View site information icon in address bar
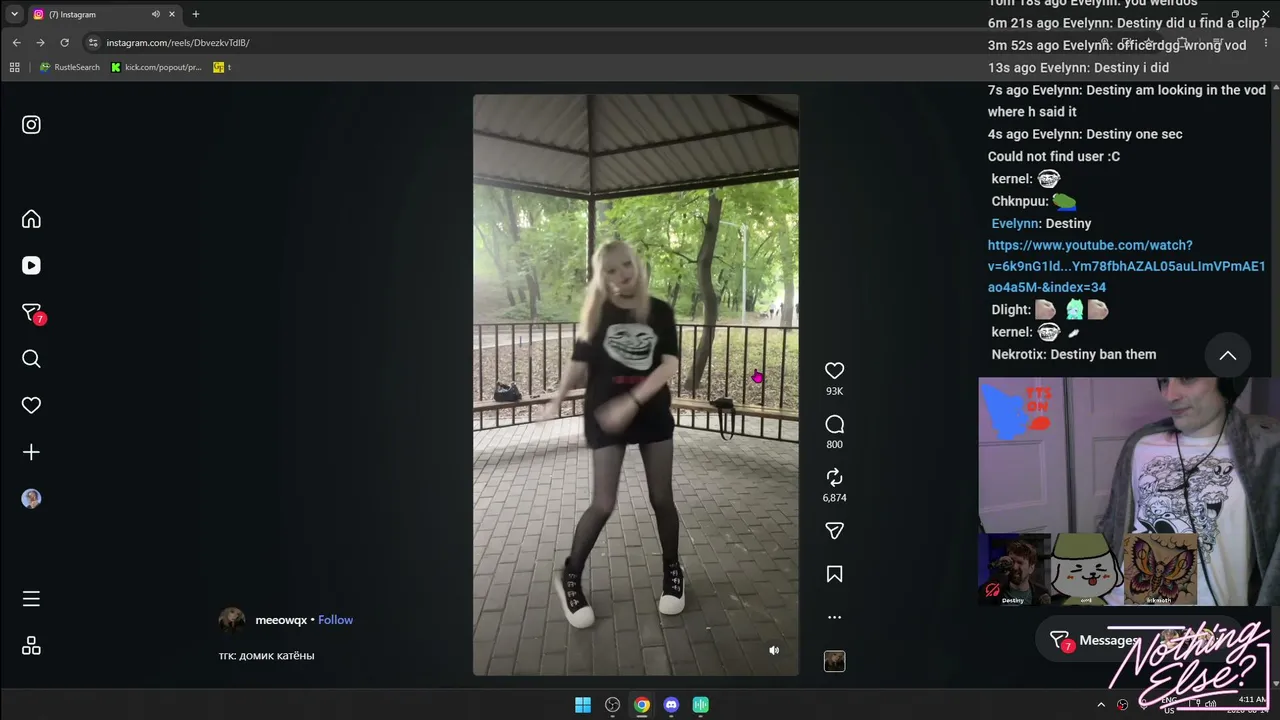Viewport: 1280px width, 720px height. (93, 43)
